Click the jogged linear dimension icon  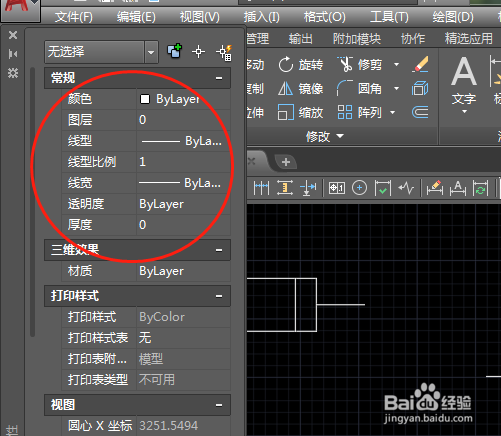[406, 189]
